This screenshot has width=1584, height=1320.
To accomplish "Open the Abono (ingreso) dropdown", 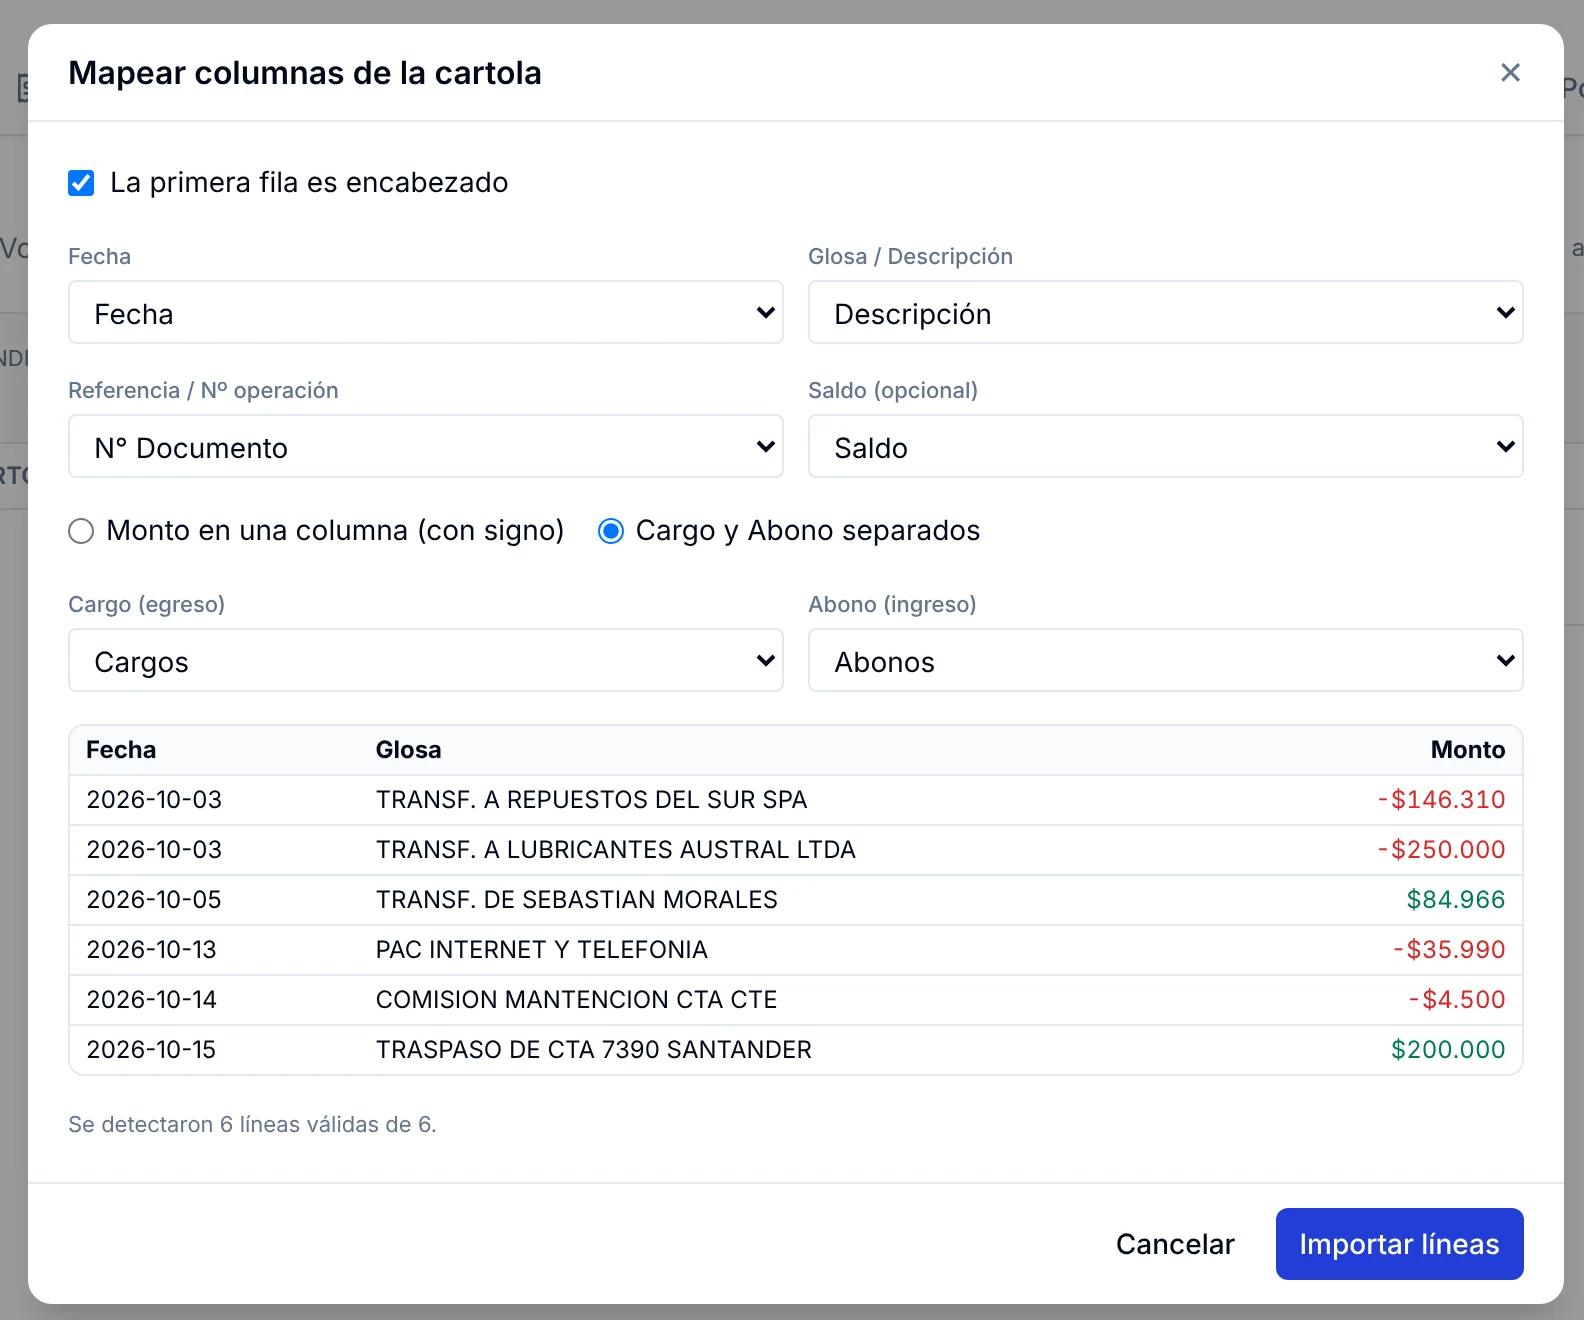I will (1165, 661).
